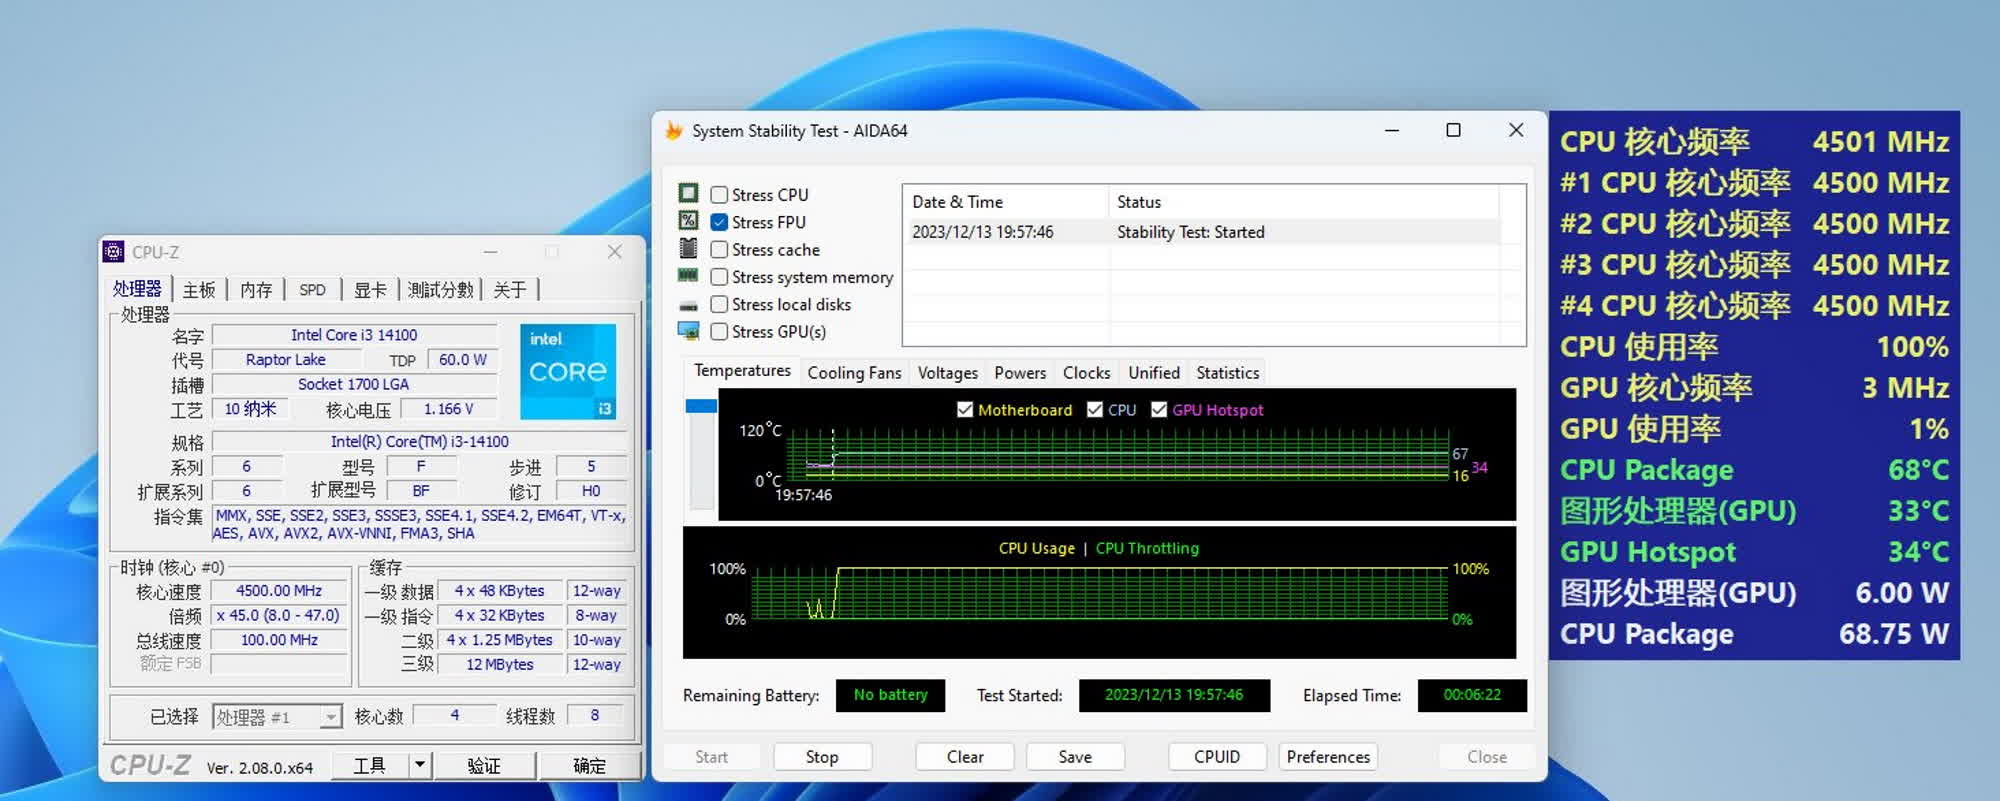2000x801 pixels.
Task: Enable the Stress CPU checkbox
Action: click(719, 195)
